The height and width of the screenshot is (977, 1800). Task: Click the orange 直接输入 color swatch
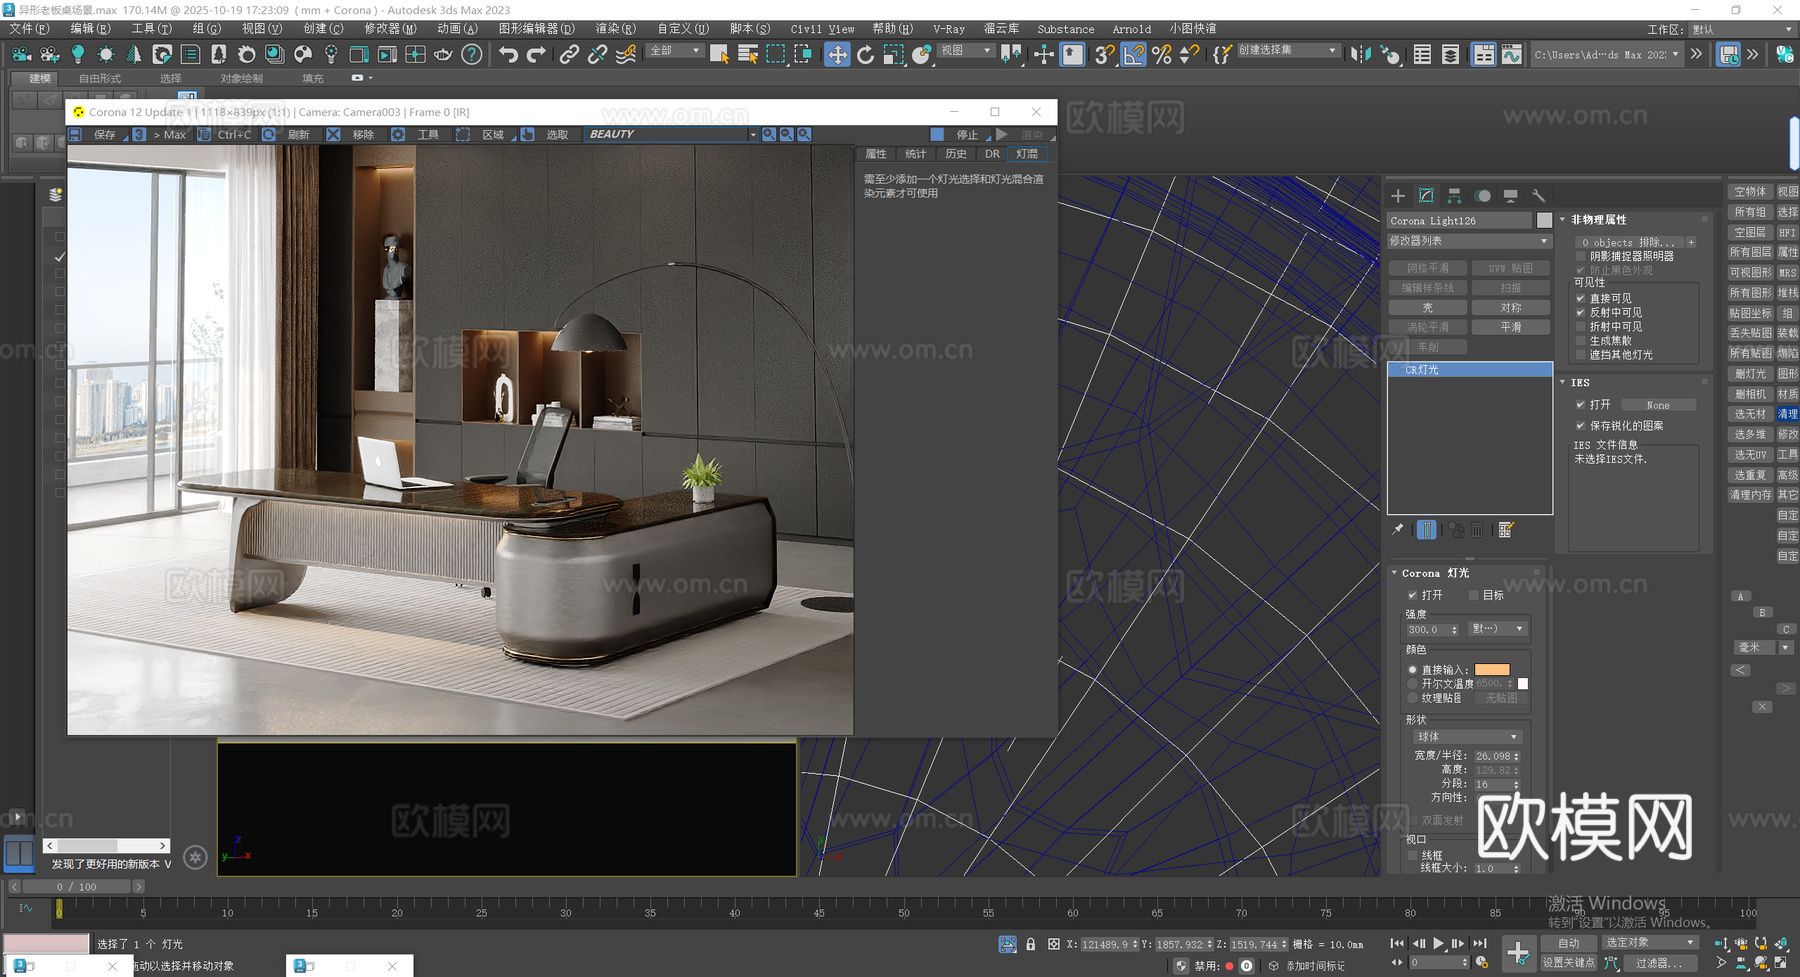coord(1494,669)
